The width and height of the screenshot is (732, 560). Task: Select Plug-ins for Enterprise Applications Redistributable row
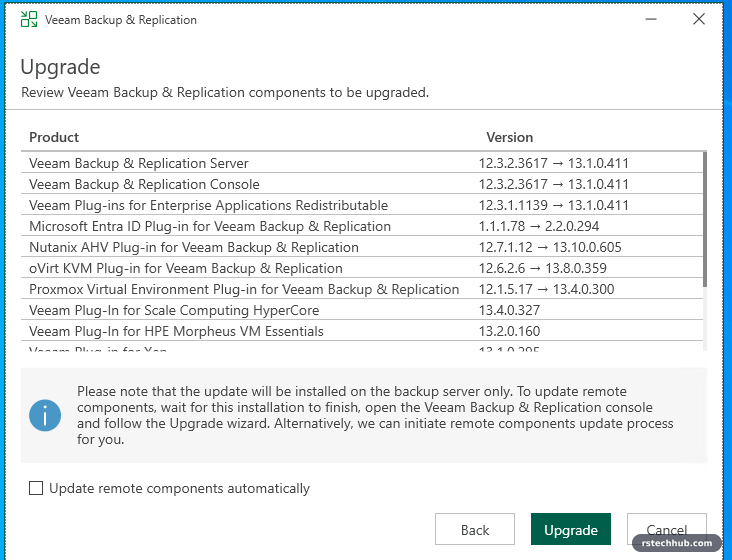pos(362,205)
